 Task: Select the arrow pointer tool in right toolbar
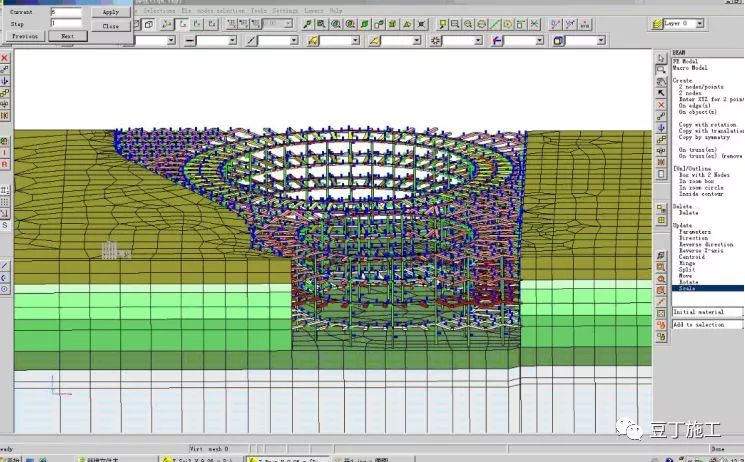tap(661, 58)
